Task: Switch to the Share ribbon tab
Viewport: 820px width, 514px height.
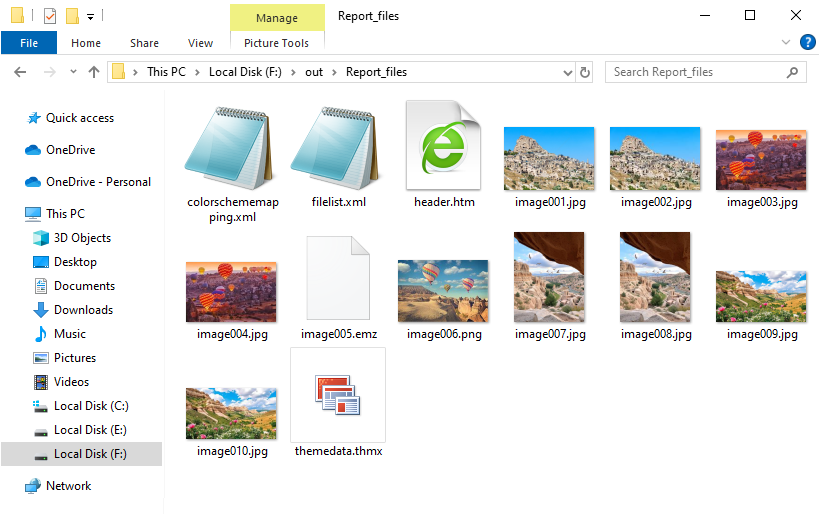Action: tap(144, 43)
